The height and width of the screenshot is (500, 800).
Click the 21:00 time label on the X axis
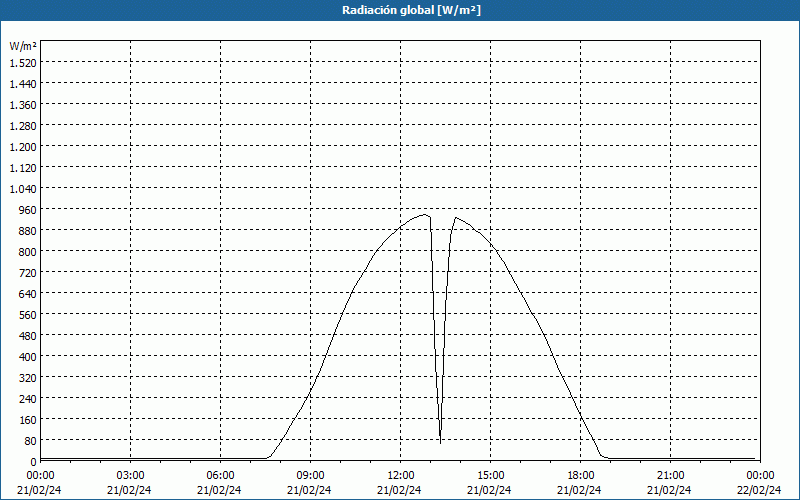(670, 475)
